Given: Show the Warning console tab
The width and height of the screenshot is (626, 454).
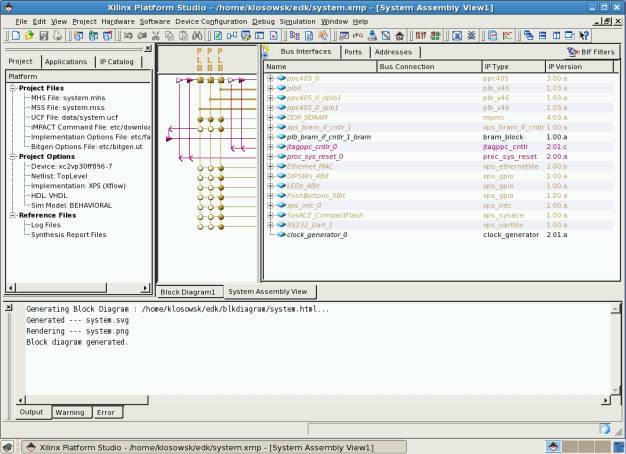Looking at the screenshot, I should pos(70,411).
